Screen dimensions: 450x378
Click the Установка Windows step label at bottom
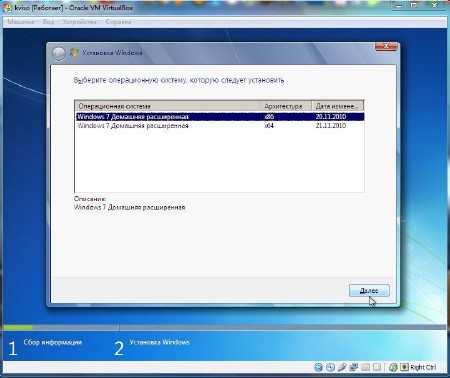tap(159, 342)
